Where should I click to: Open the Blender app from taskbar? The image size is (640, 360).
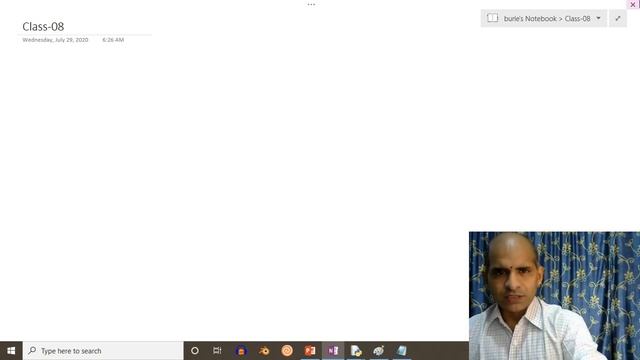point(264,351)
